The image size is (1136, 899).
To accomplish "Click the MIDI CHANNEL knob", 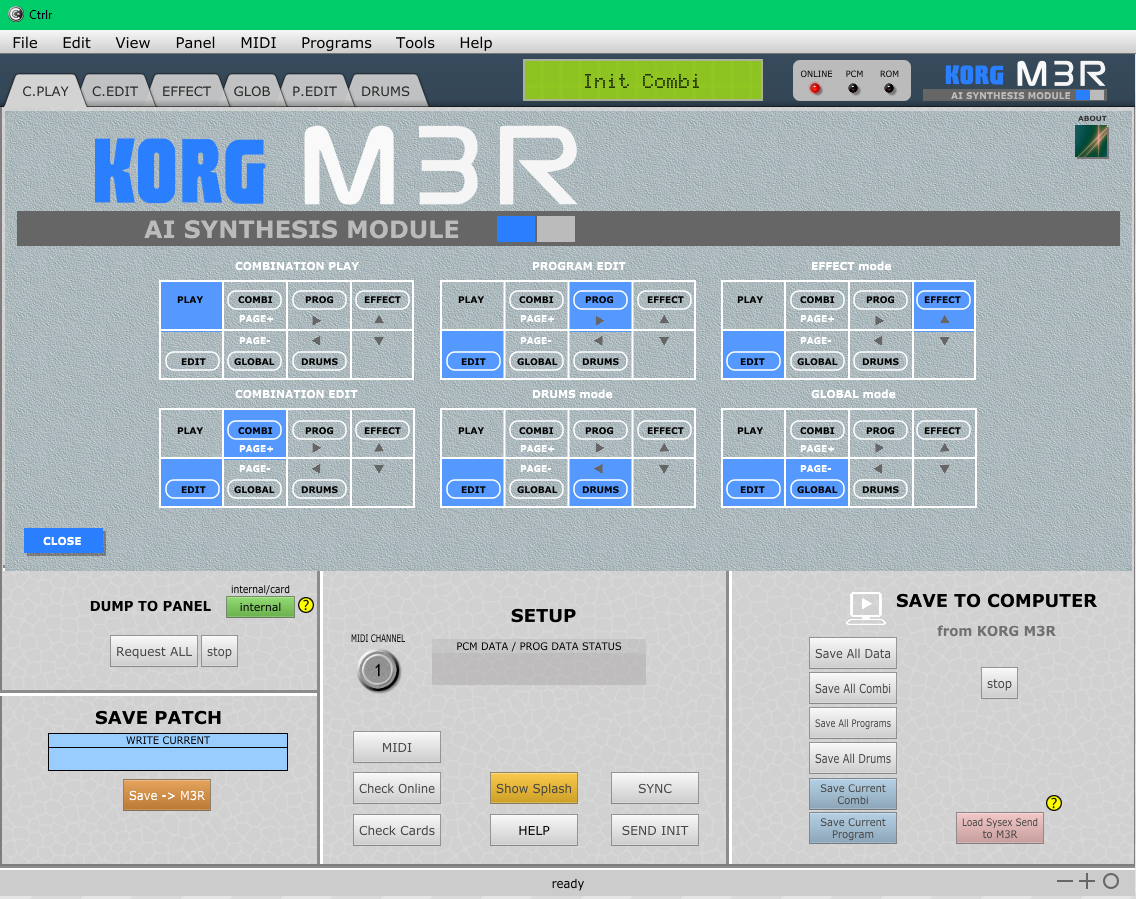I will pyautogui.click(x=377, y=670).
